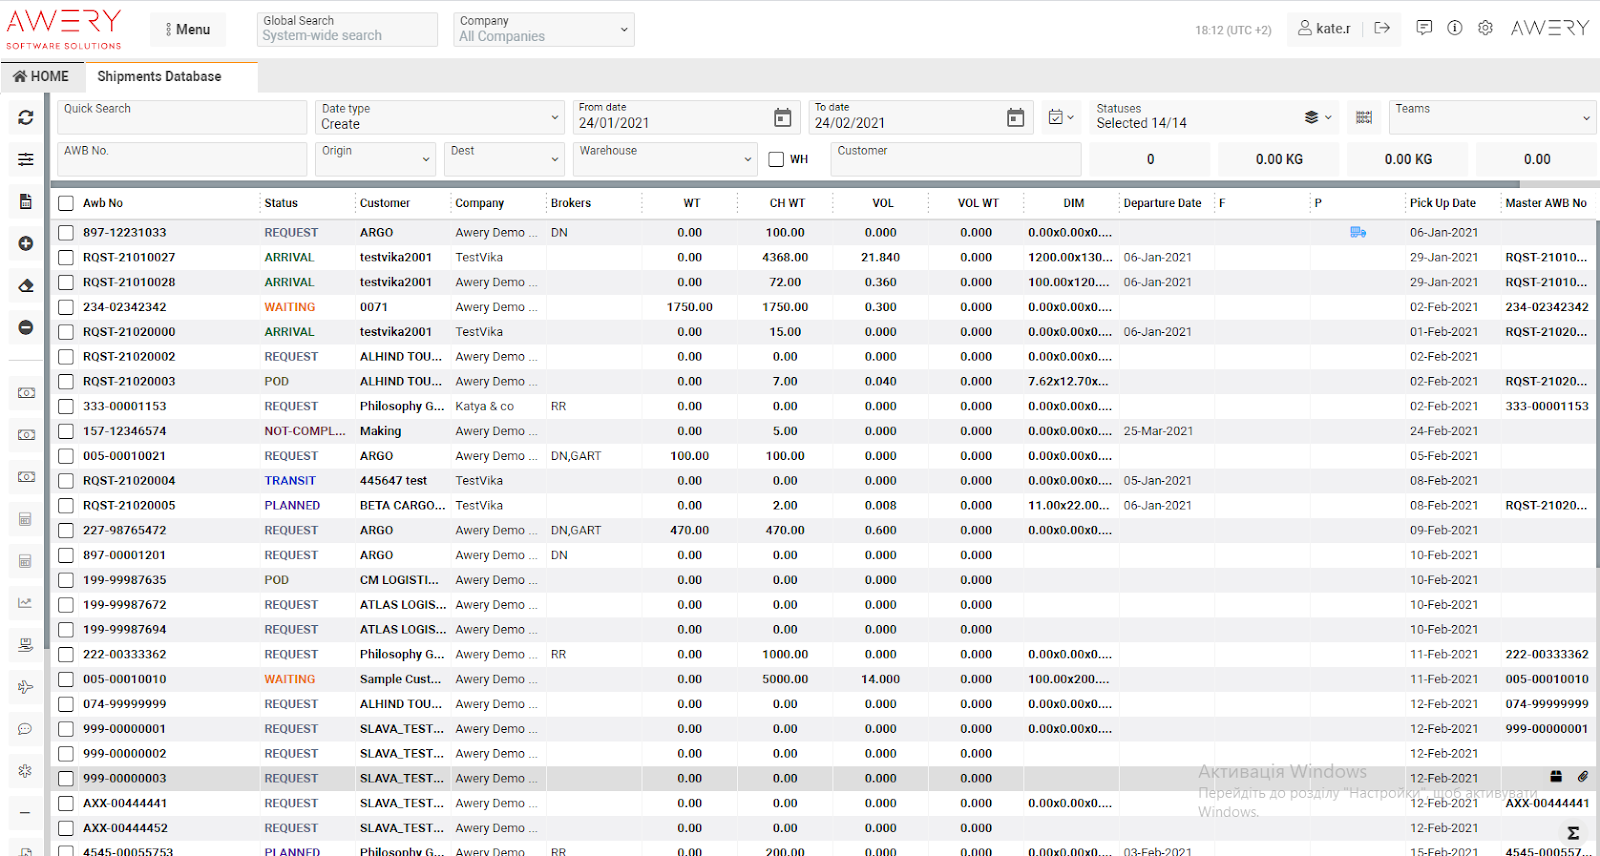Image resolution: width=1600 pixels, height=856 pixels.
Task: Select checkbox for row 234-02342342
Action: point(66,307)
